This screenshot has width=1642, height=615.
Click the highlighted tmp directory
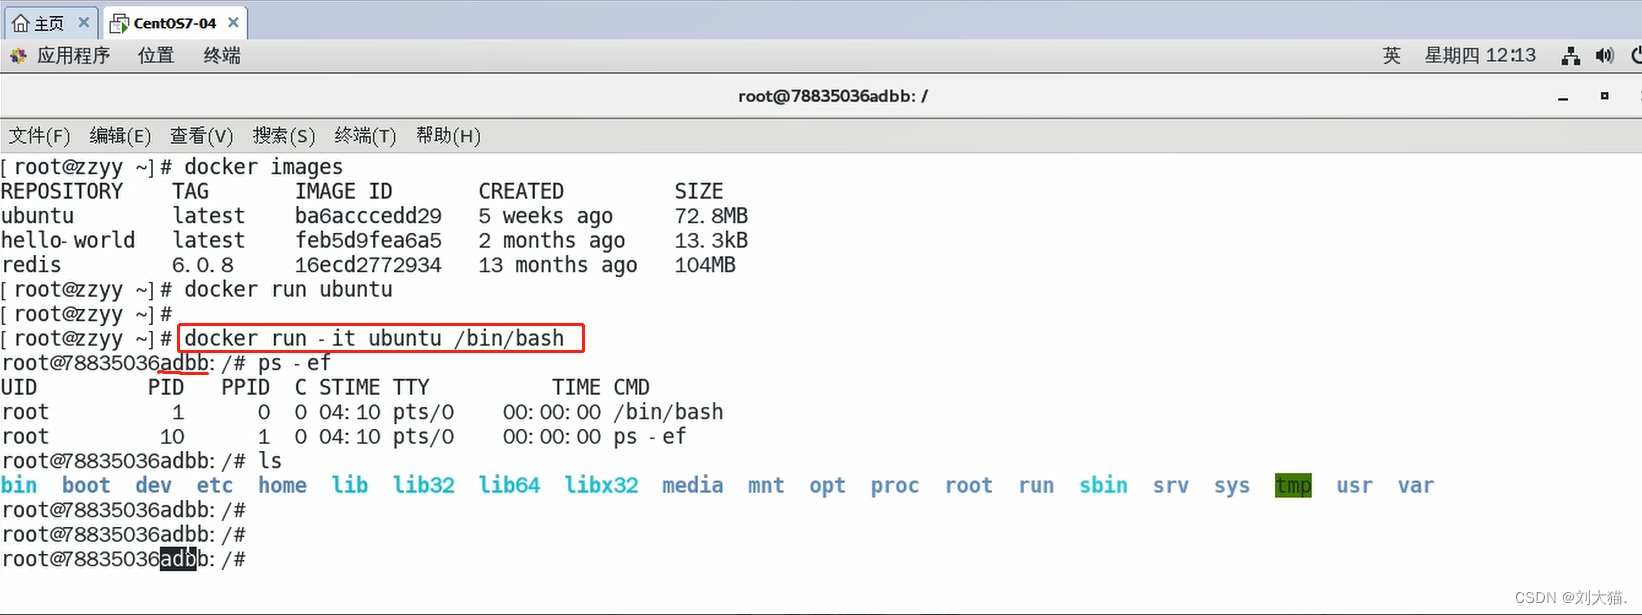coord(1293,485)
